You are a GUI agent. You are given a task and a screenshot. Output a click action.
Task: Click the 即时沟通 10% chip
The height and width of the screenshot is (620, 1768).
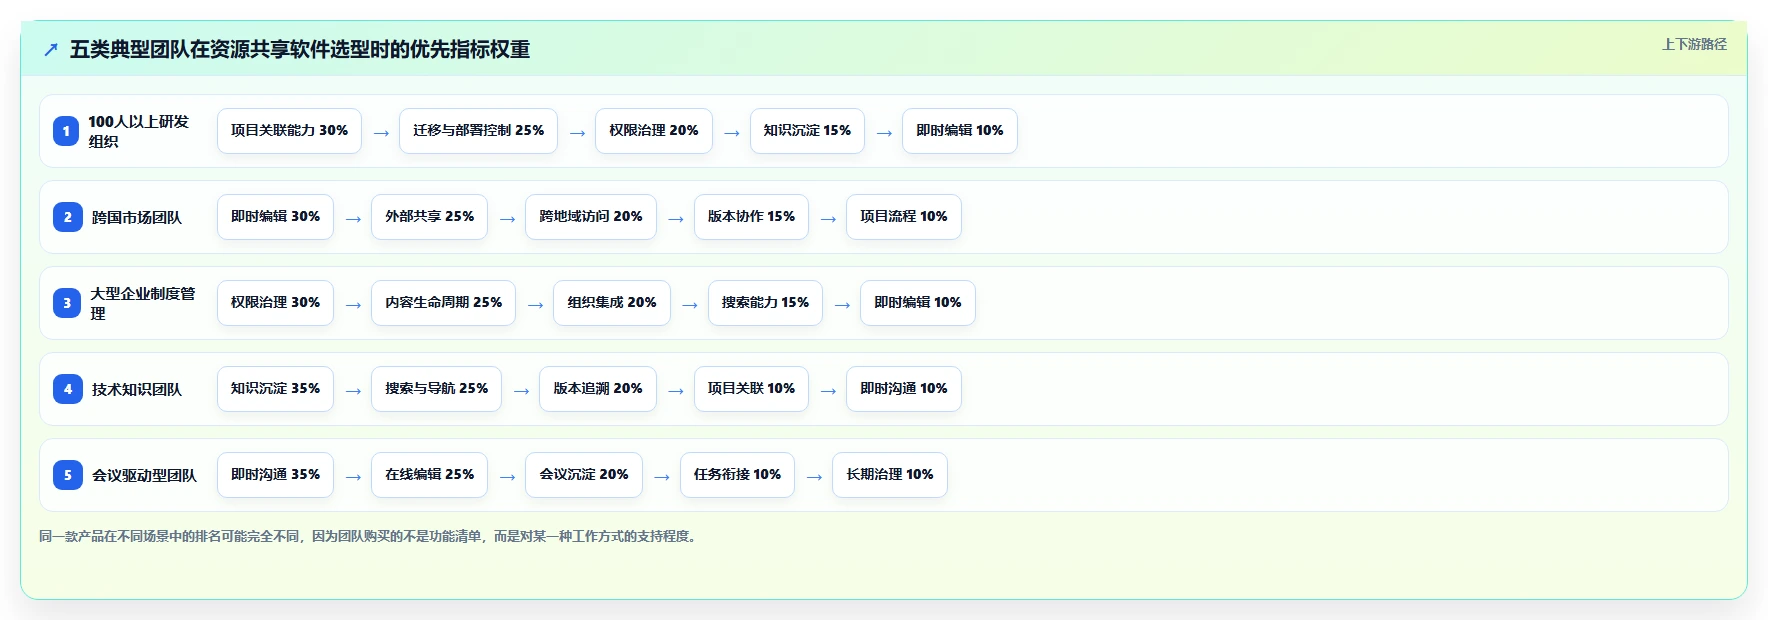pos(903,389)
